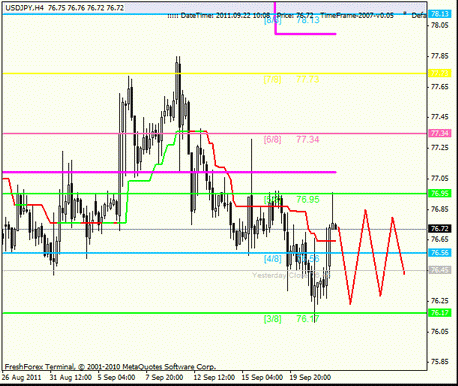Click the current price 76.72 tag
The width and height of the screenshot is (458, 386).
440,229
